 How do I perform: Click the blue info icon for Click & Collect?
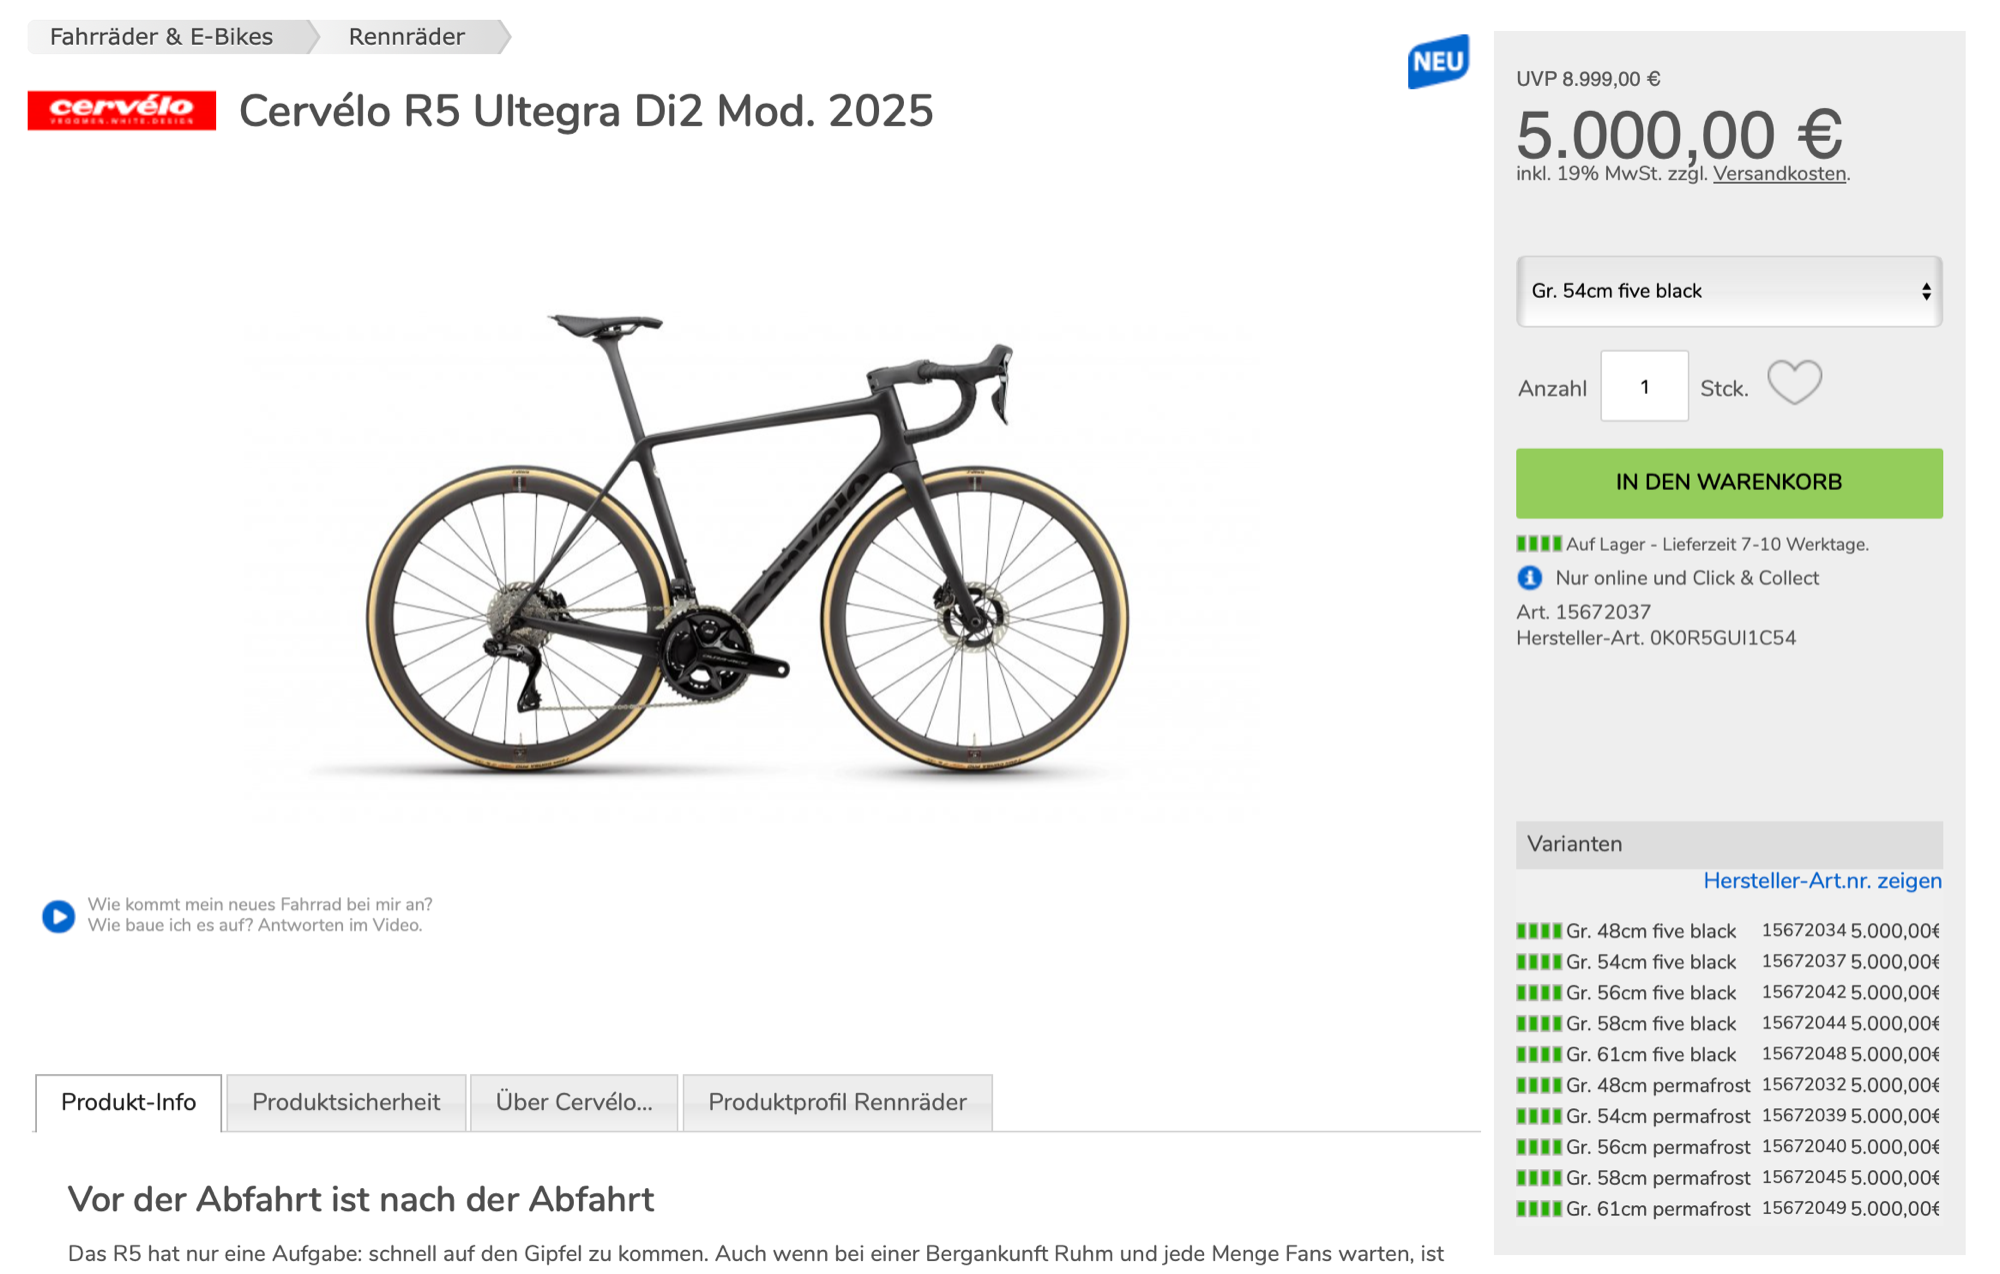[1529, 578]
